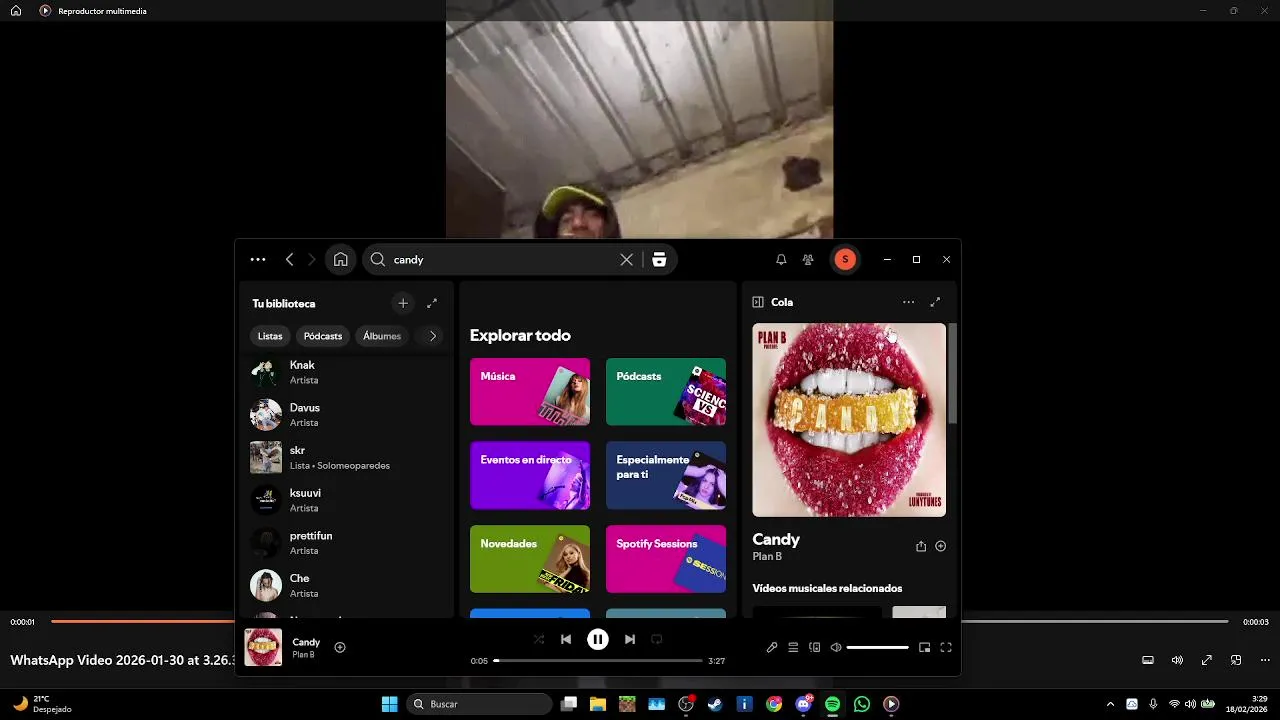Expand the now playing panel fullscreen

[x=935, y=302]
